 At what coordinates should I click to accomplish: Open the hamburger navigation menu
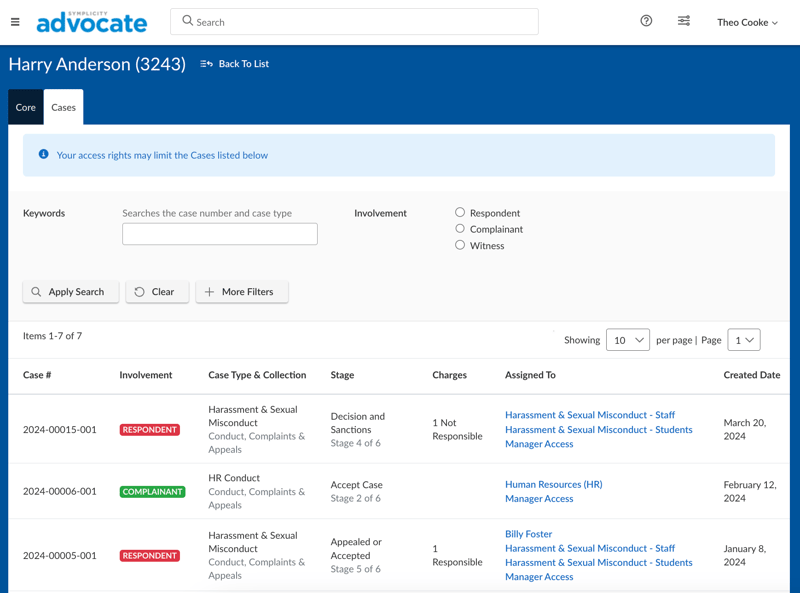pos(15,21)
